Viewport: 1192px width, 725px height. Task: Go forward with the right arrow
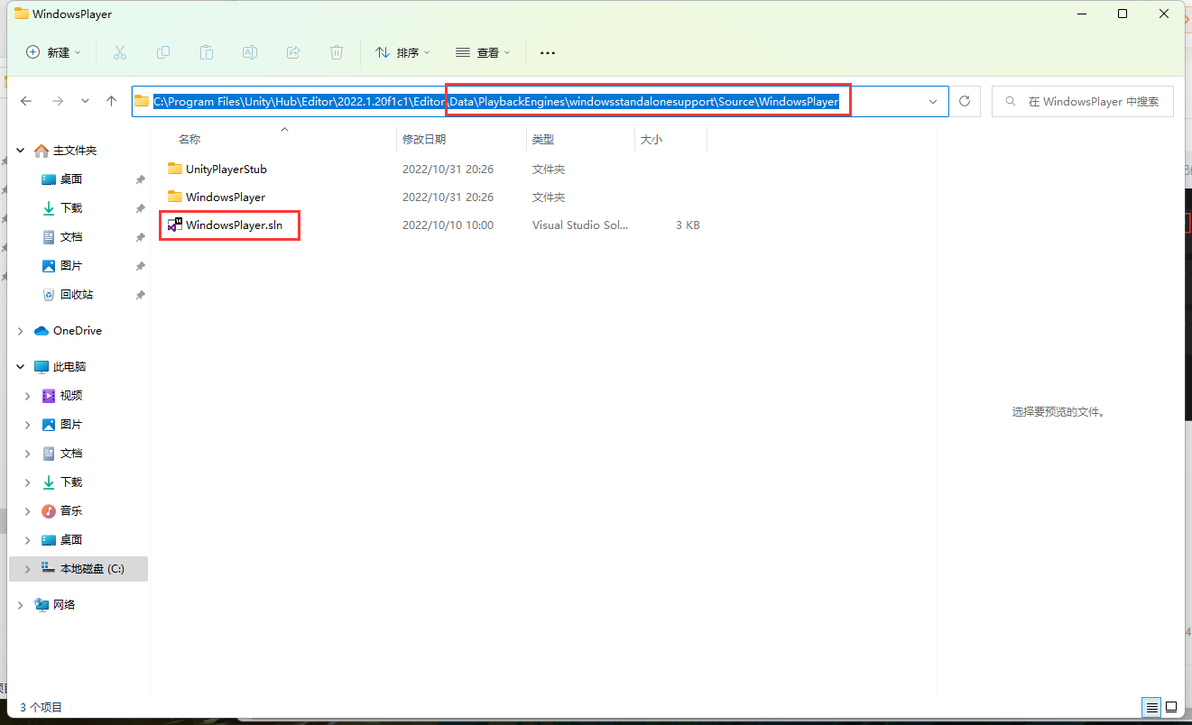point(58,101)
